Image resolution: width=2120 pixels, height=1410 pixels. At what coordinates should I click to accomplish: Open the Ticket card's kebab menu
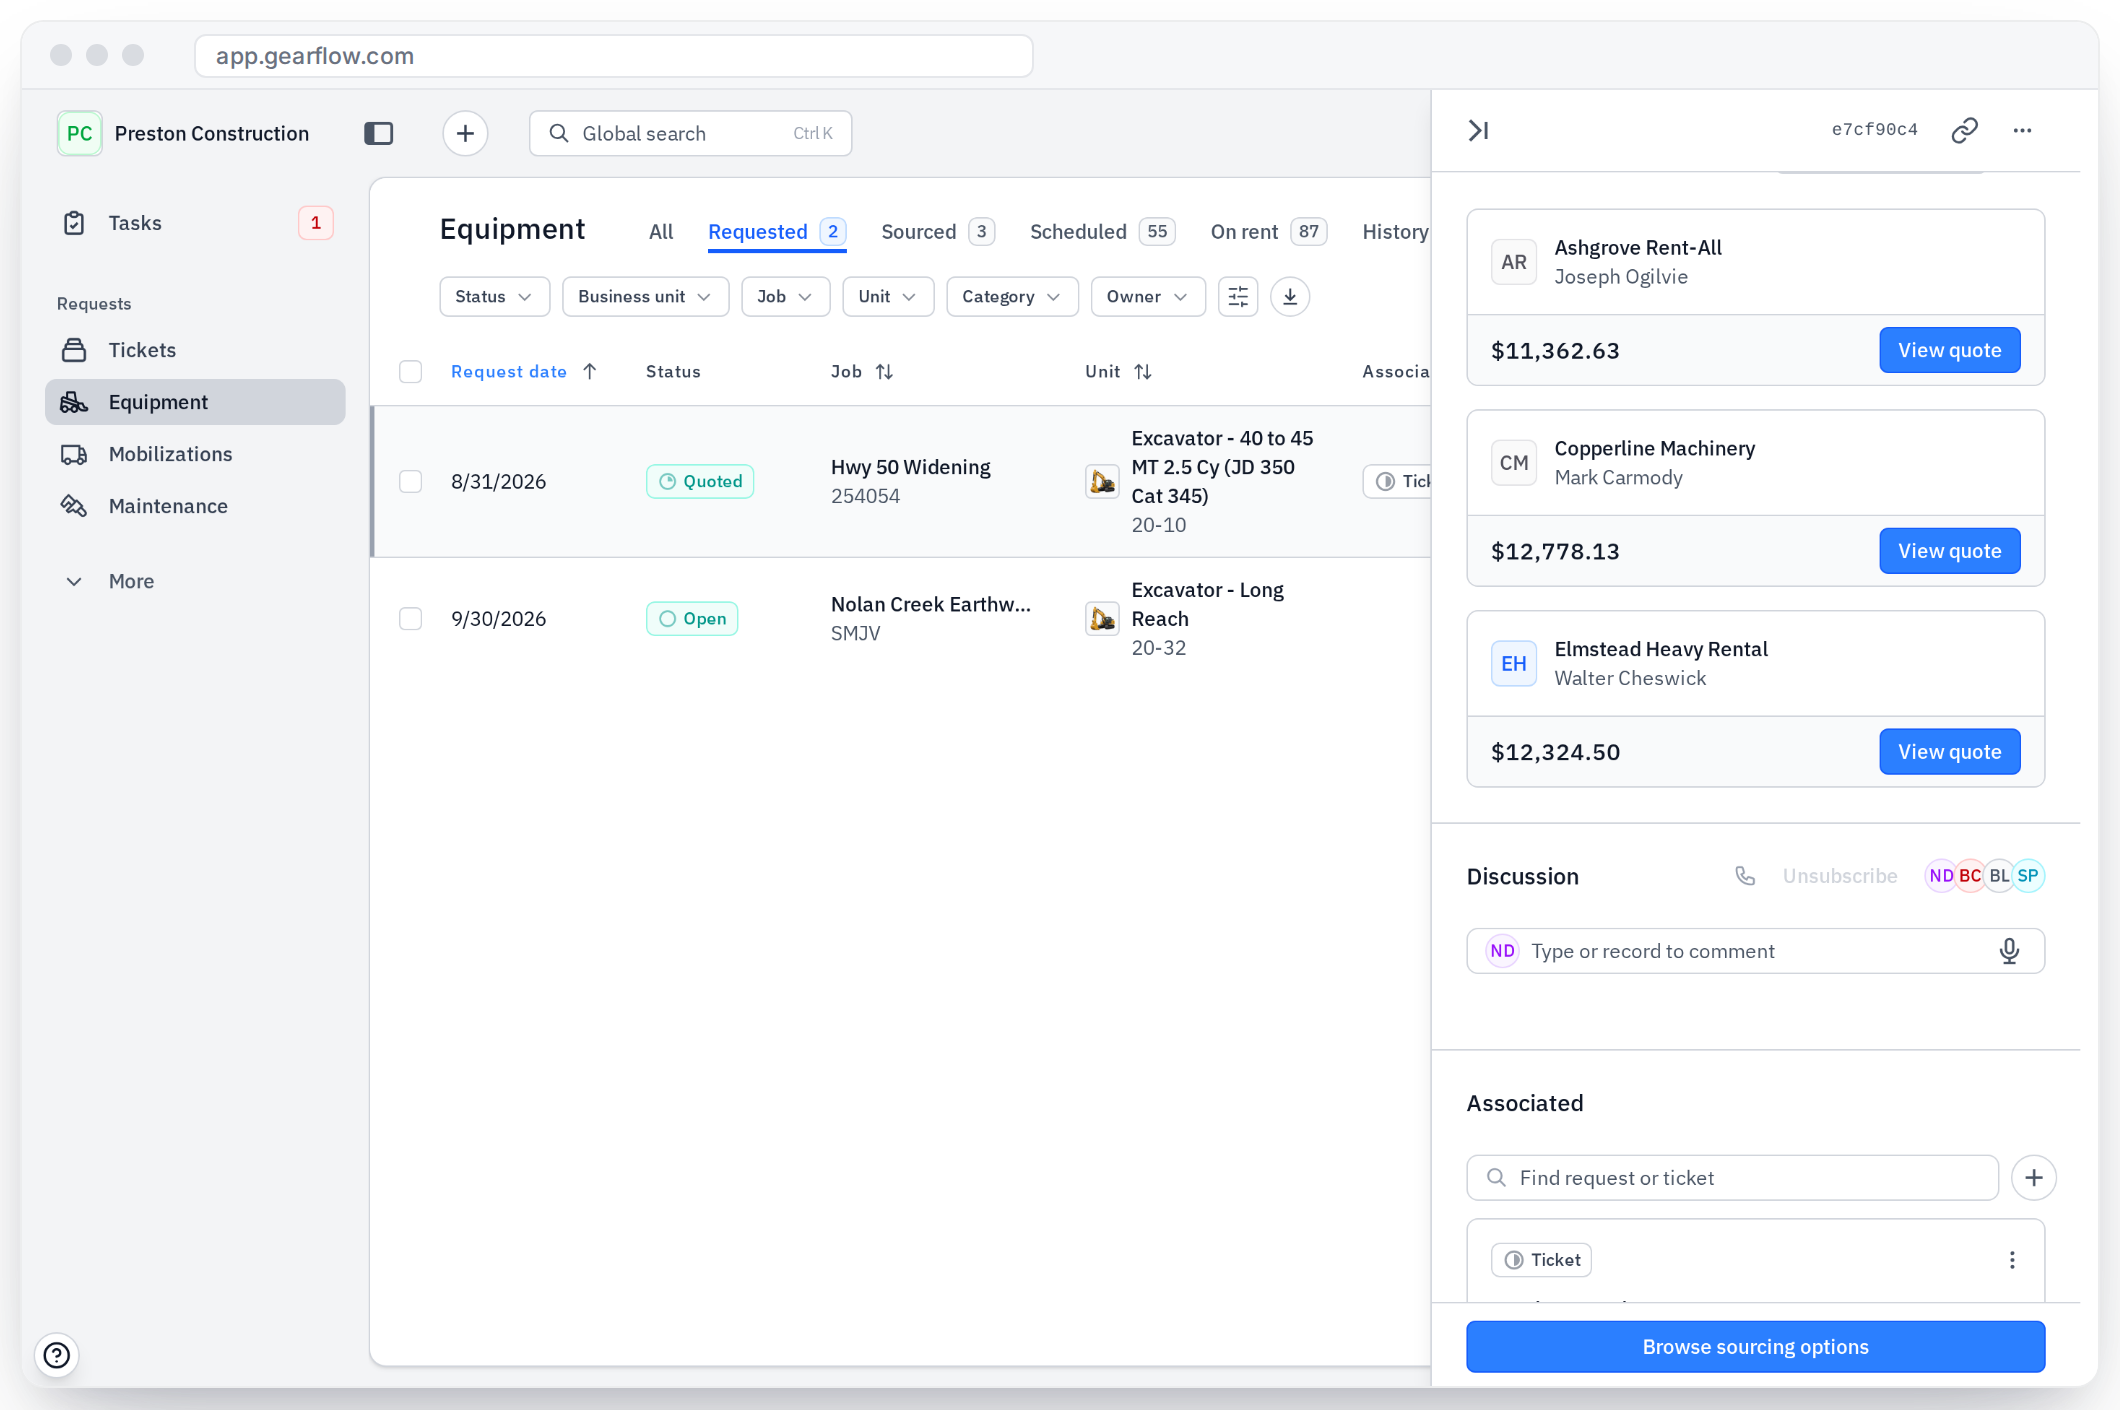[2012, 1260]
